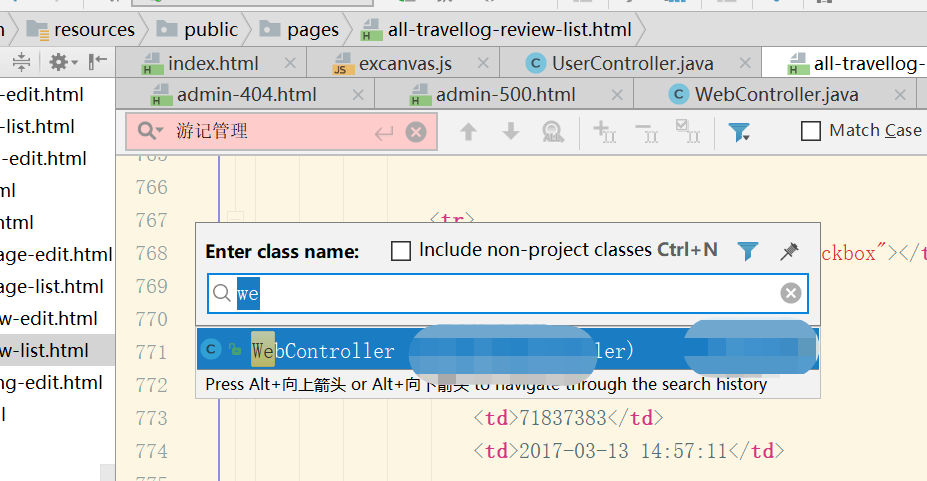Open find bar filter dropdown
Screen dimensions: 927x481
(739, 132)
